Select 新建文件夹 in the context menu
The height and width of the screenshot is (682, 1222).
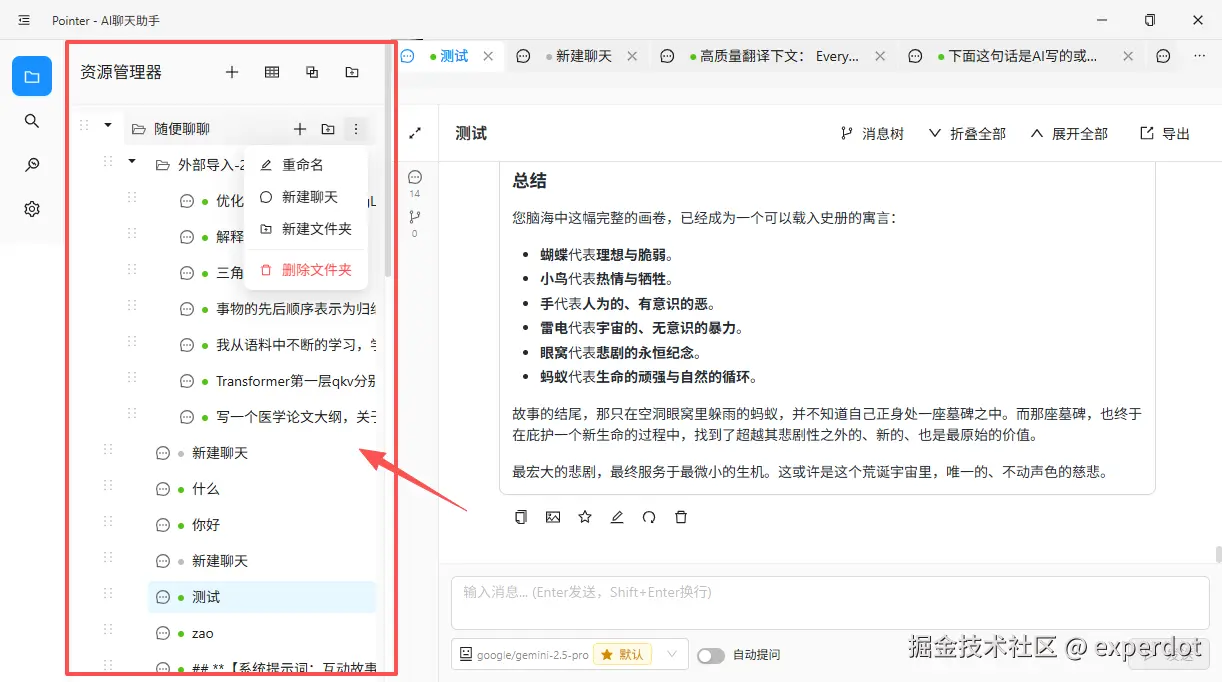pos(306,229)
